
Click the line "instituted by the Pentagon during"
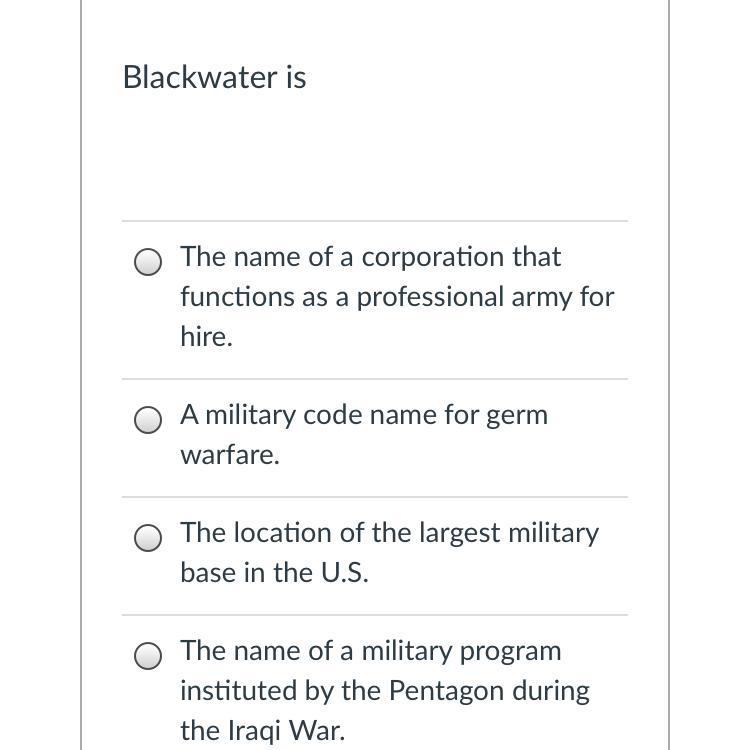[385, 691]
